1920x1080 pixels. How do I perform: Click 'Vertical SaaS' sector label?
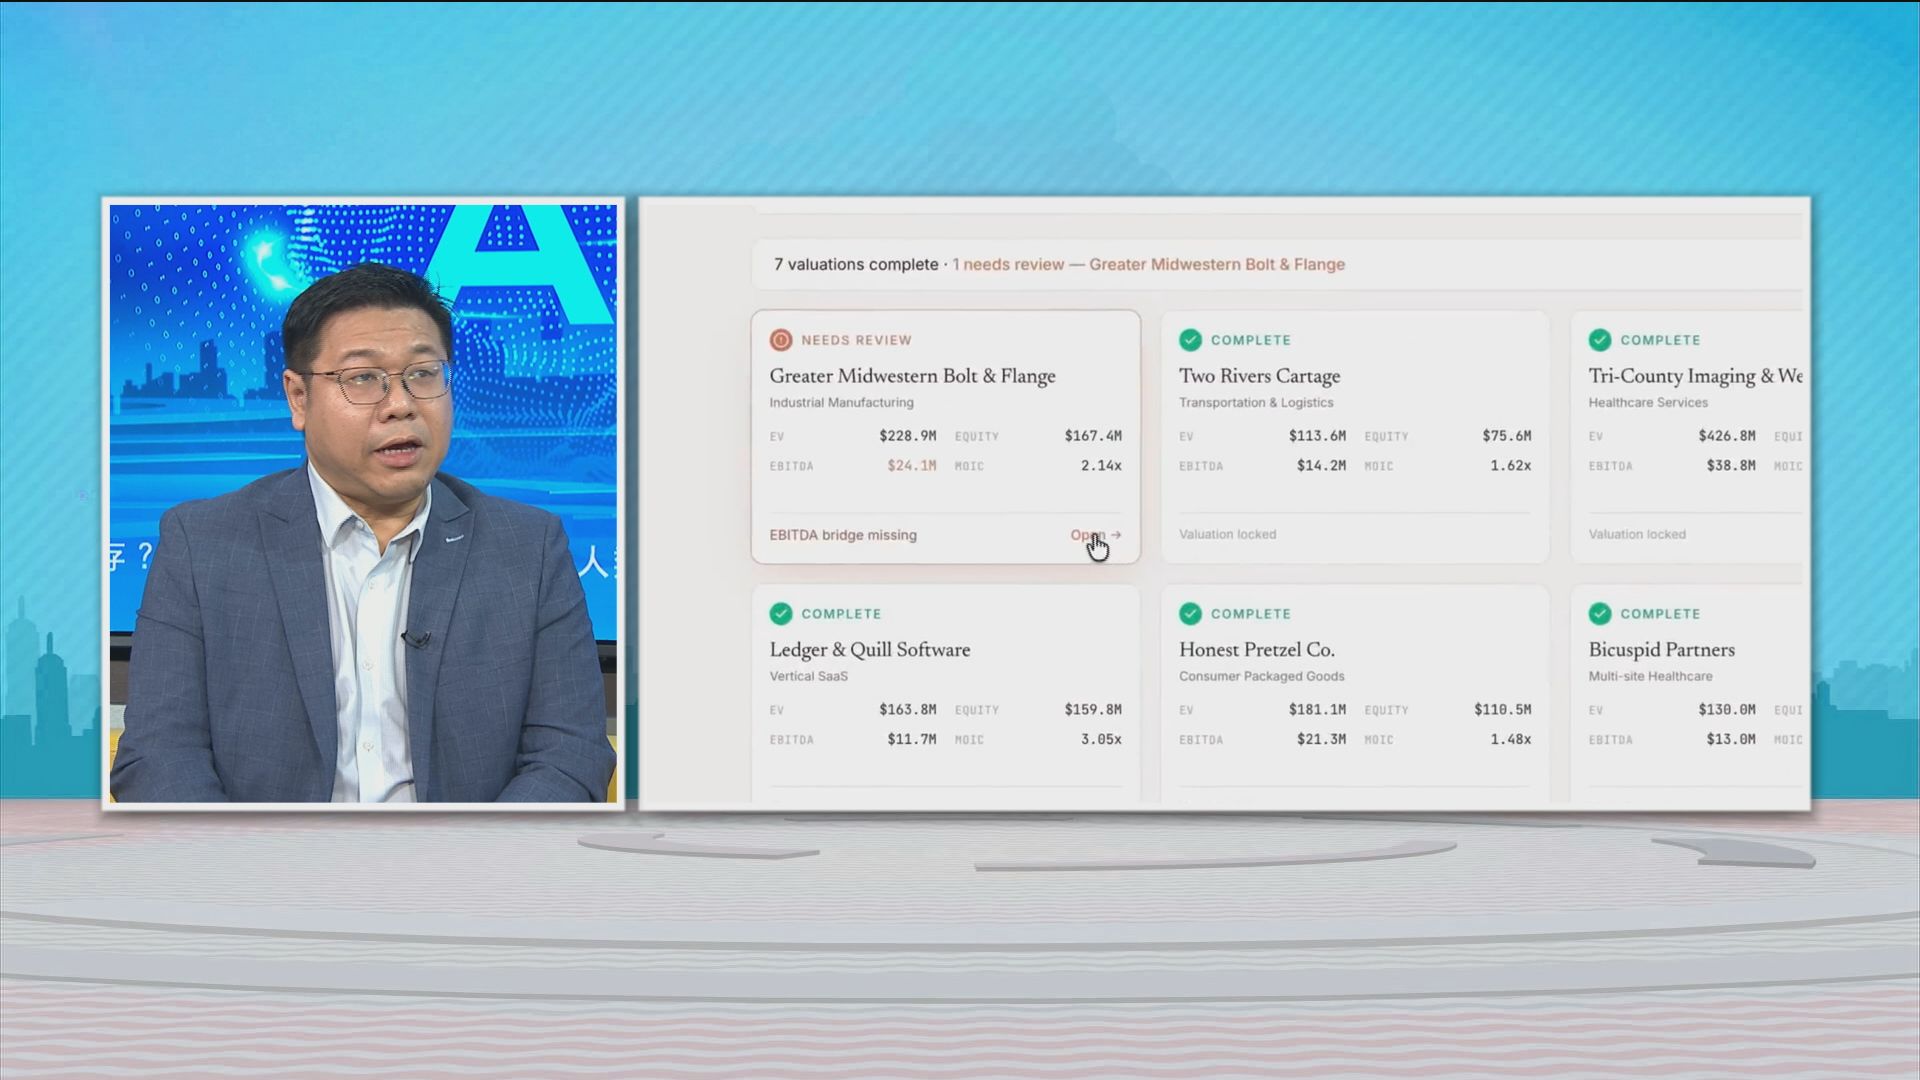point(808,676)
